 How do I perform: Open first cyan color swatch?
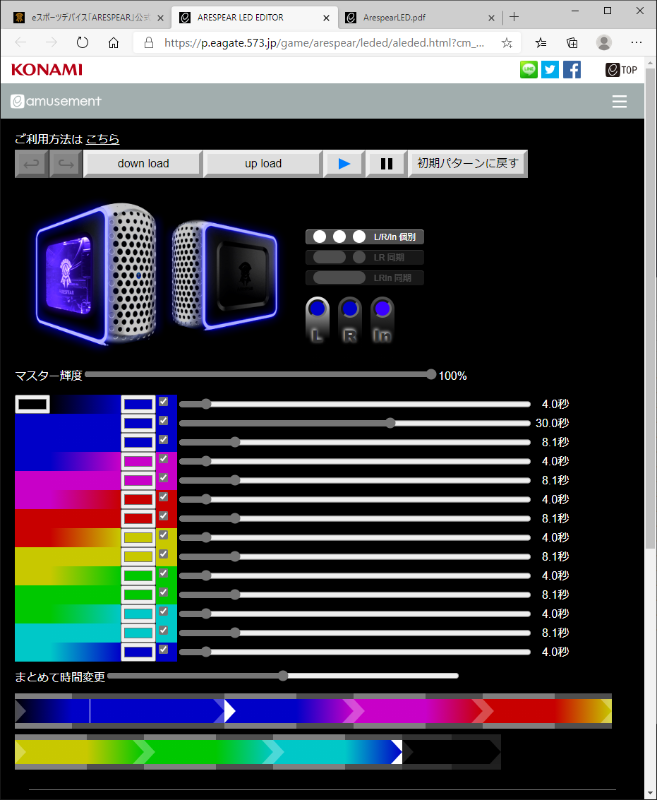tap(138, 614)
